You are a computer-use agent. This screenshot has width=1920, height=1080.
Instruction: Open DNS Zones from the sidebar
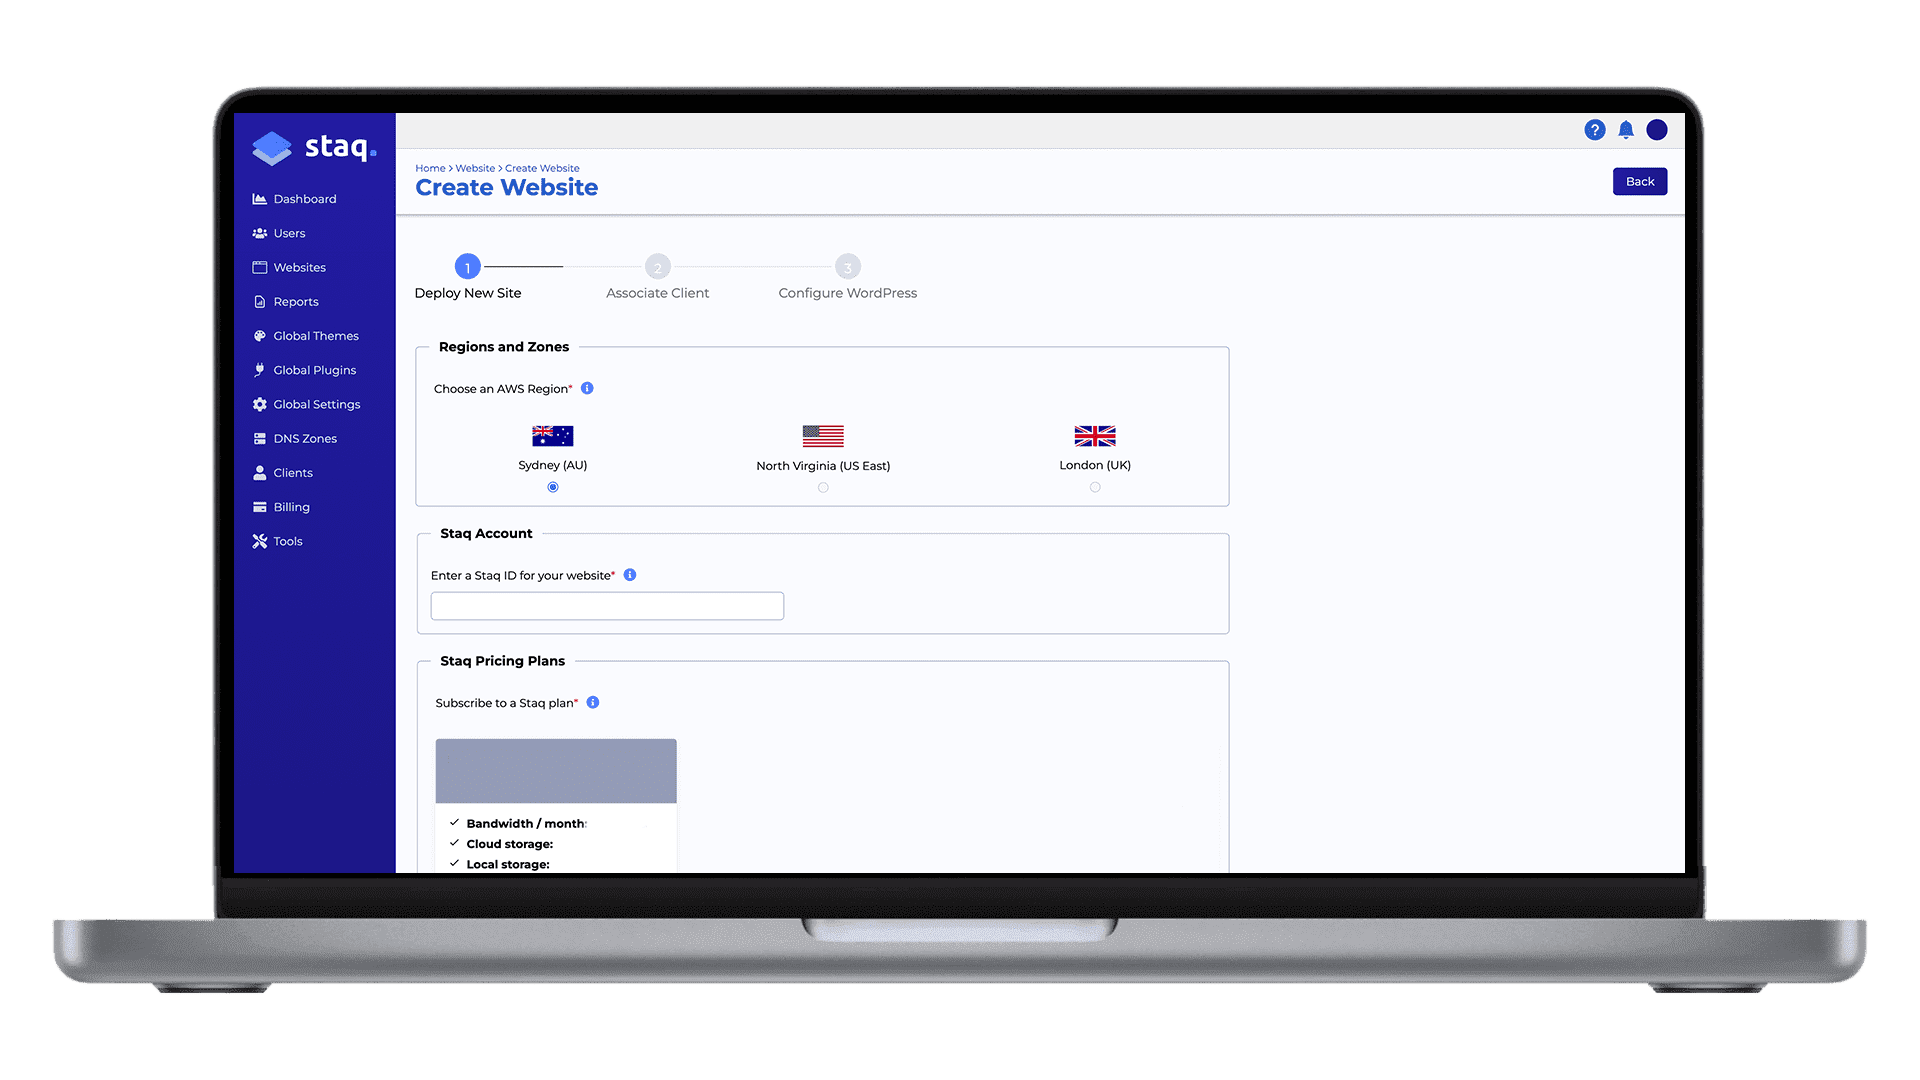[305, 438]
